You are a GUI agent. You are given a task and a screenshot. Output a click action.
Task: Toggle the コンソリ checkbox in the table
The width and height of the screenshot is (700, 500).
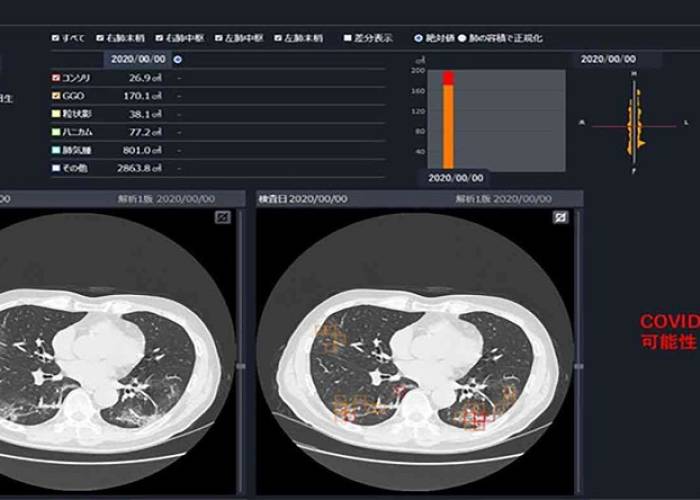[56, 78]
